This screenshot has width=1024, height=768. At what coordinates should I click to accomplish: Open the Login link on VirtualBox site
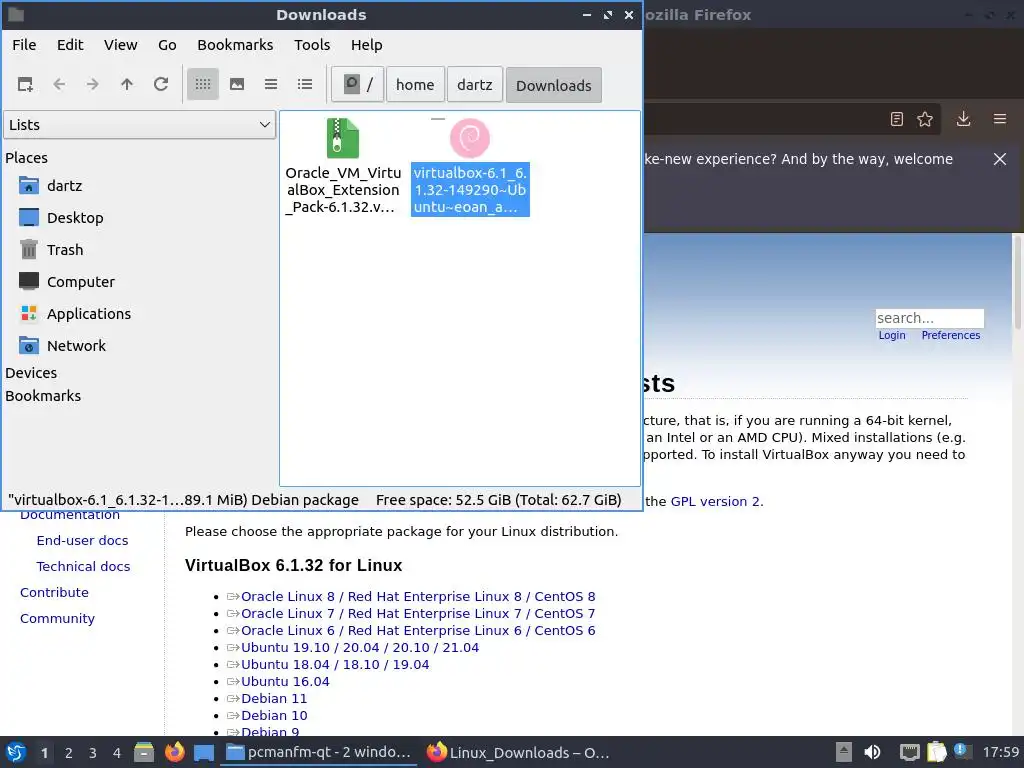point(891,335)
